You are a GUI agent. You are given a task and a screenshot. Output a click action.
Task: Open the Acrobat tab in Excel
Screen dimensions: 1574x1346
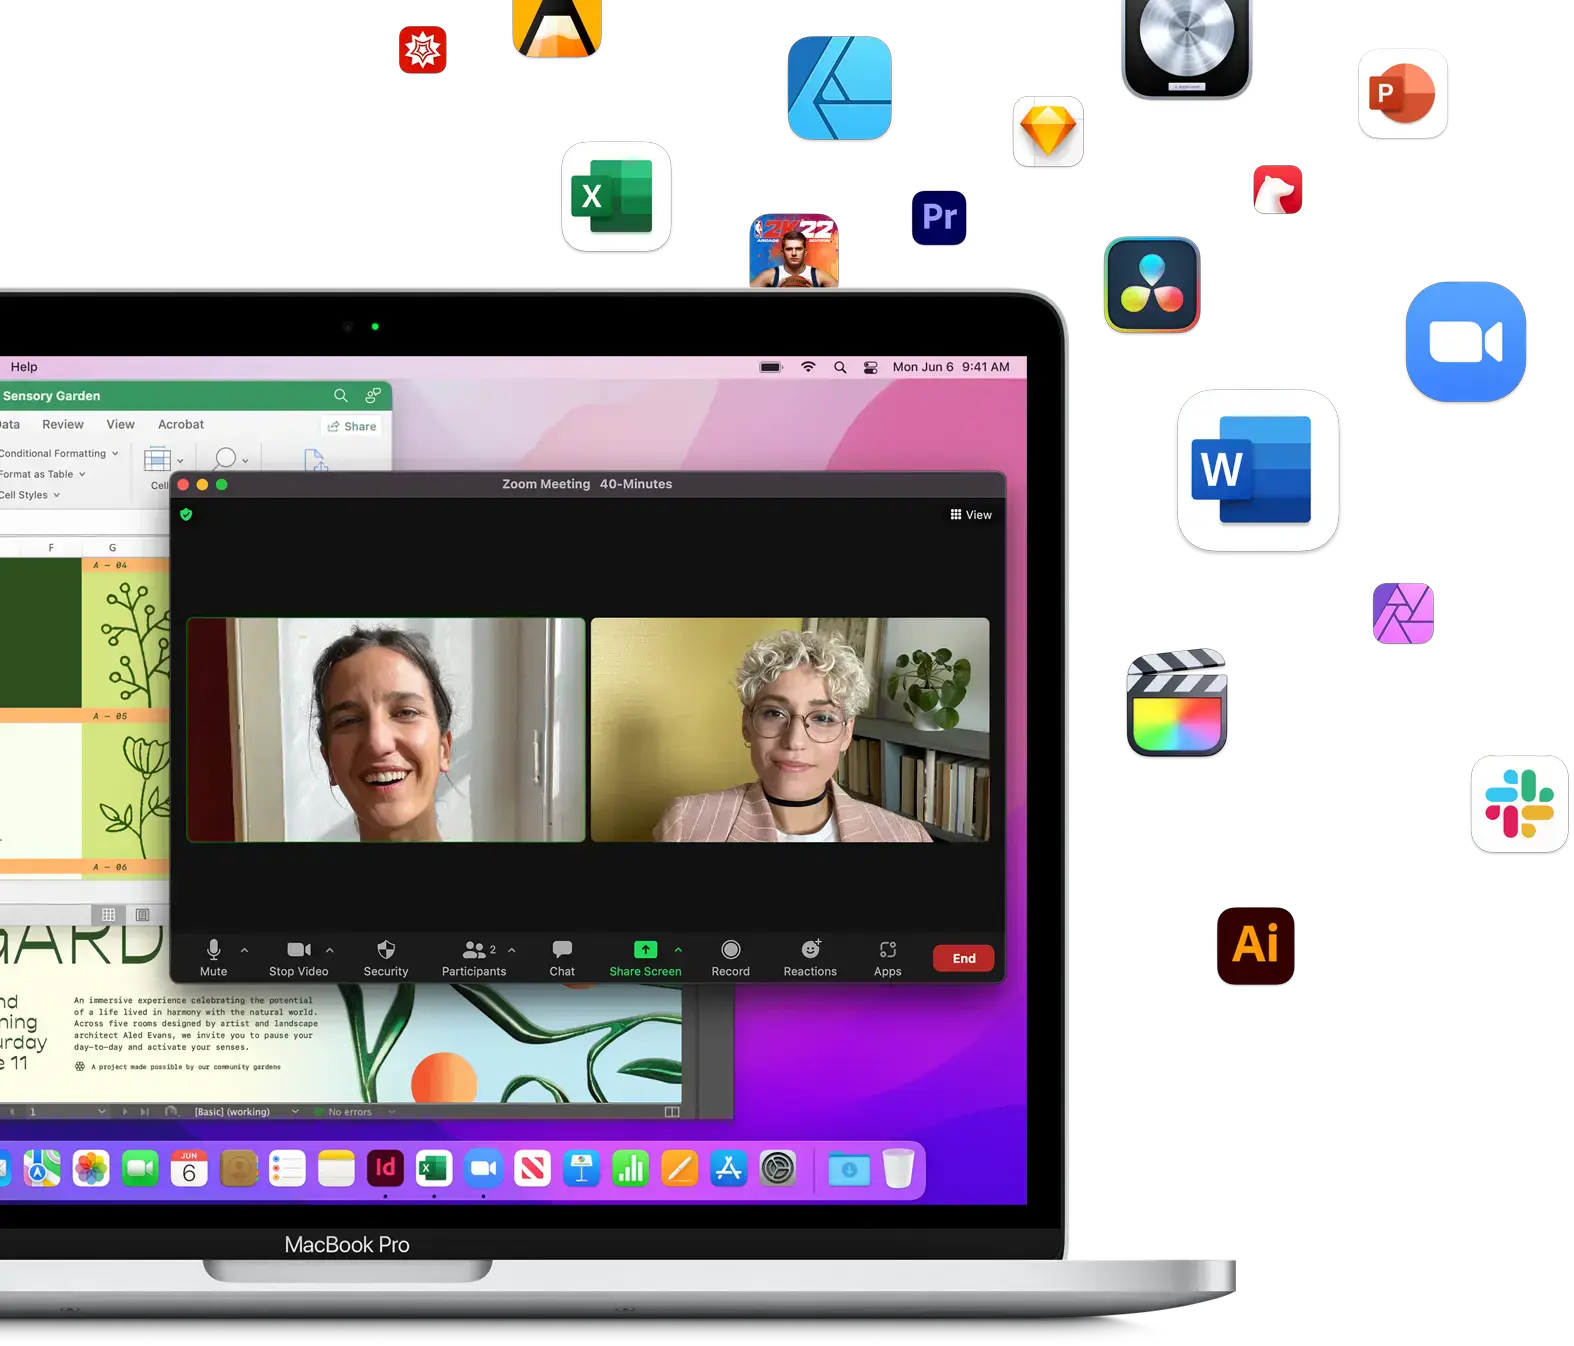[181, 424]
